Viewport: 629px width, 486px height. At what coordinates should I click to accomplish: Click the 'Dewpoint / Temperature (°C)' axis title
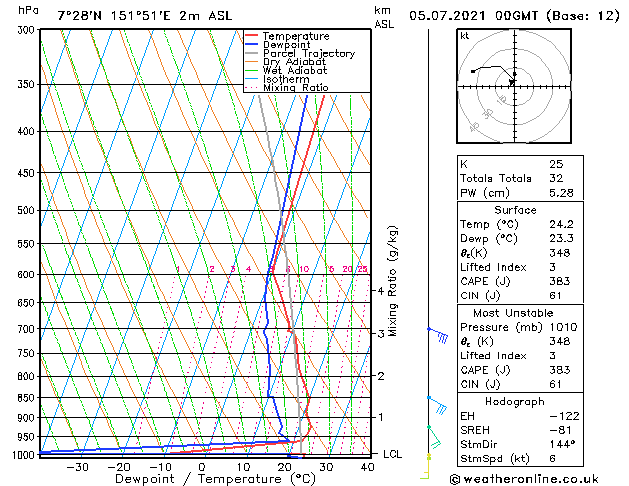215,479
